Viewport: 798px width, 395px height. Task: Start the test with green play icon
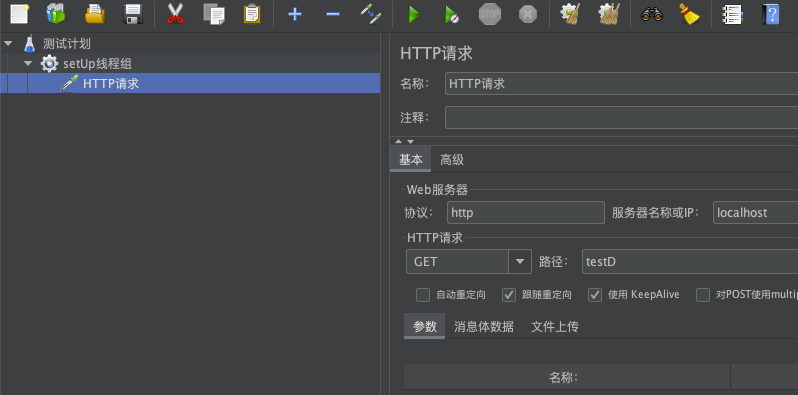pos(414,14)
